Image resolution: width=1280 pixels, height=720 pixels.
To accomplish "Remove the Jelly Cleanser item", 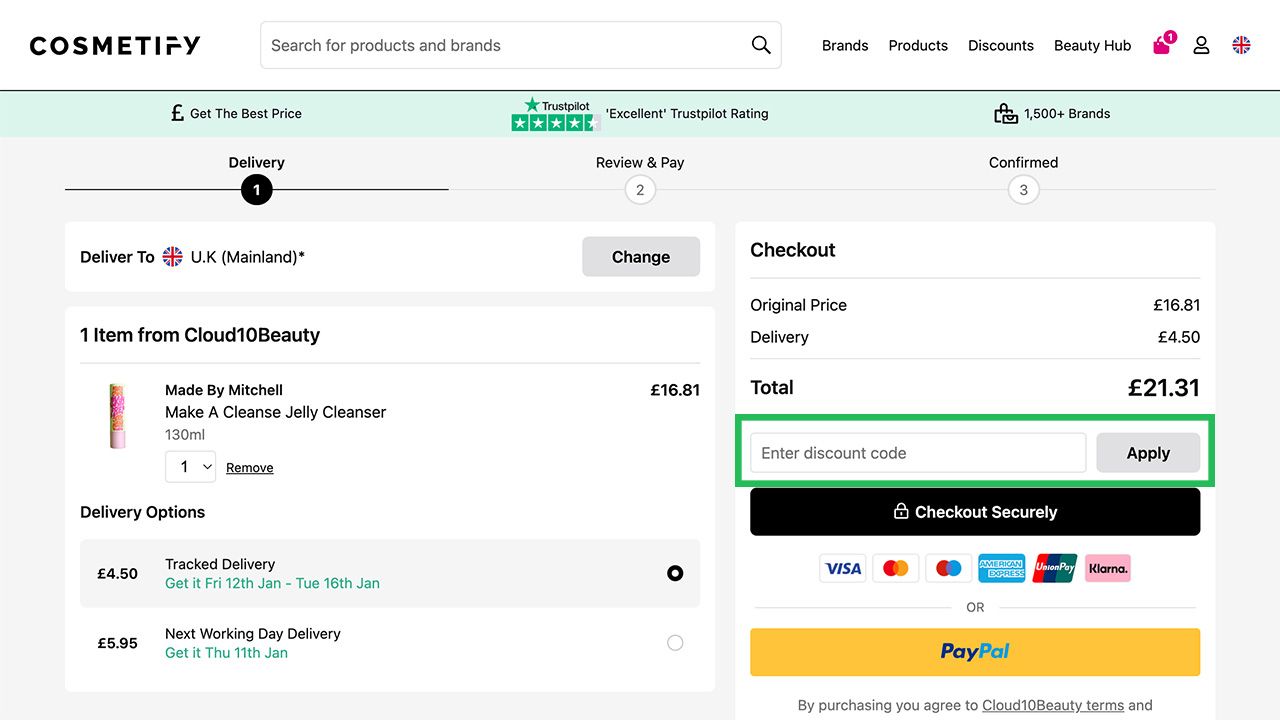I will (x=250, y=468).
